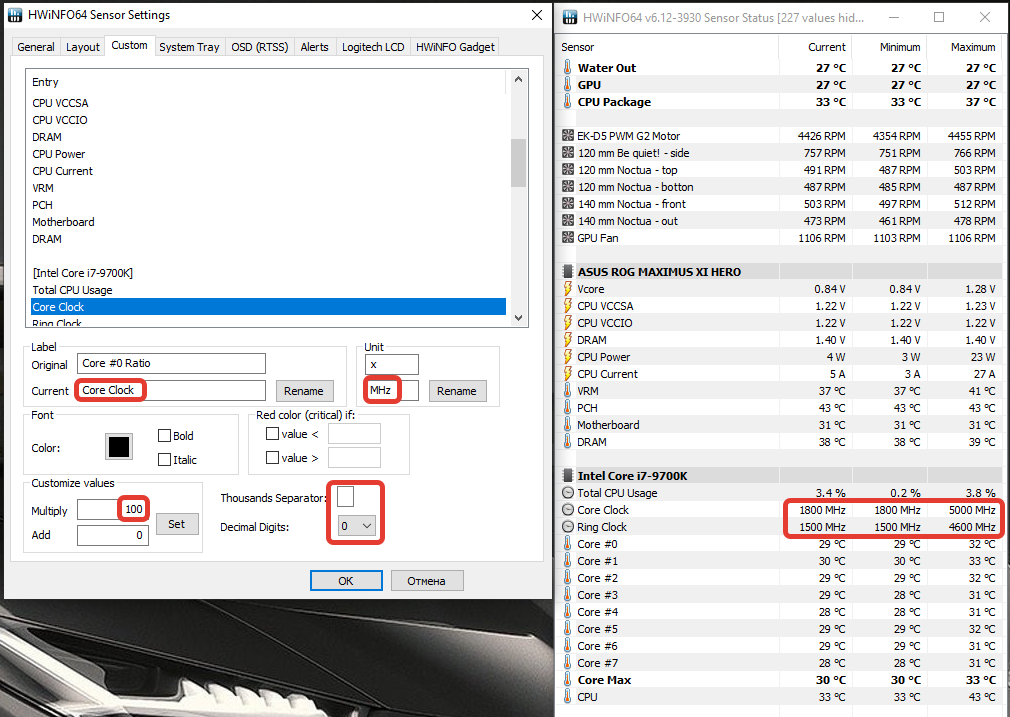Click chip icon beside ASUS ROG MAXIMUS XI HERO
1010x717 pixels.
[567, 271]
